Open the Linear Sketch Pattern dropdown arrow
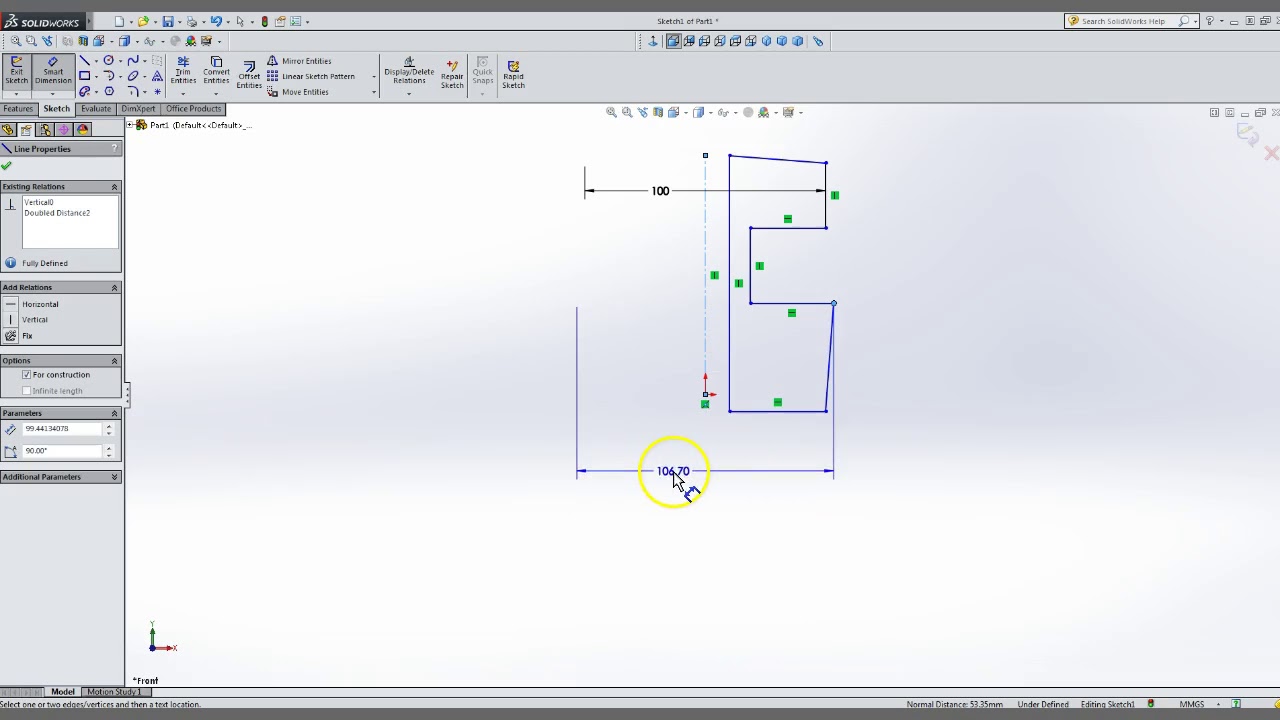The image size is (1280, 720). [x=374, y=77]
